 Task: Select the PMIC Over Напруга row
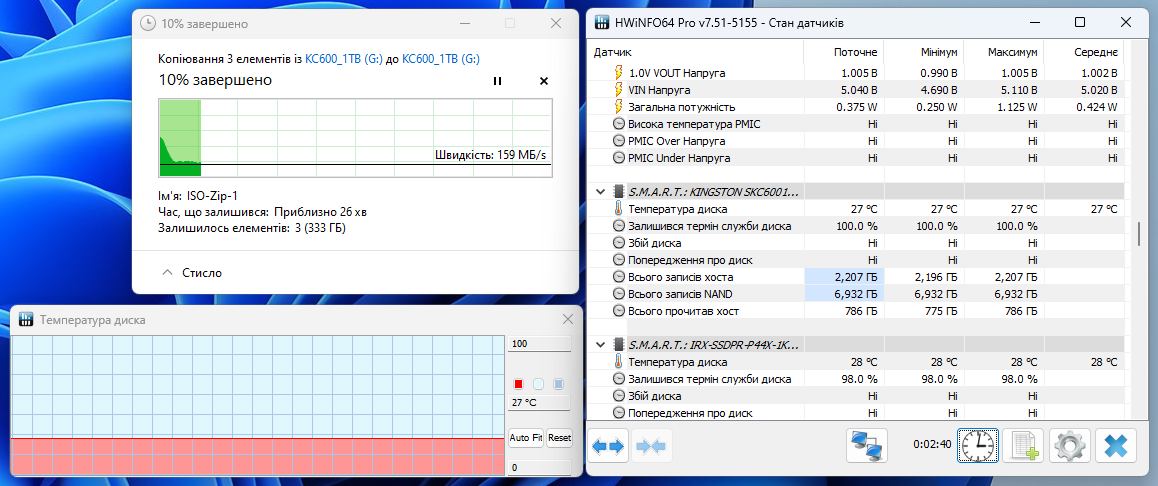click(x=858, y=141)
